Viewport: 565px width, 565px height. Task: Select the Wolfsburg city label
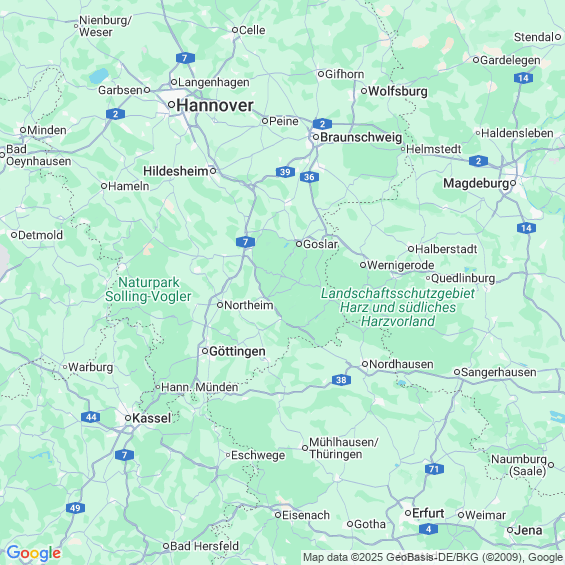coord(398,91)
